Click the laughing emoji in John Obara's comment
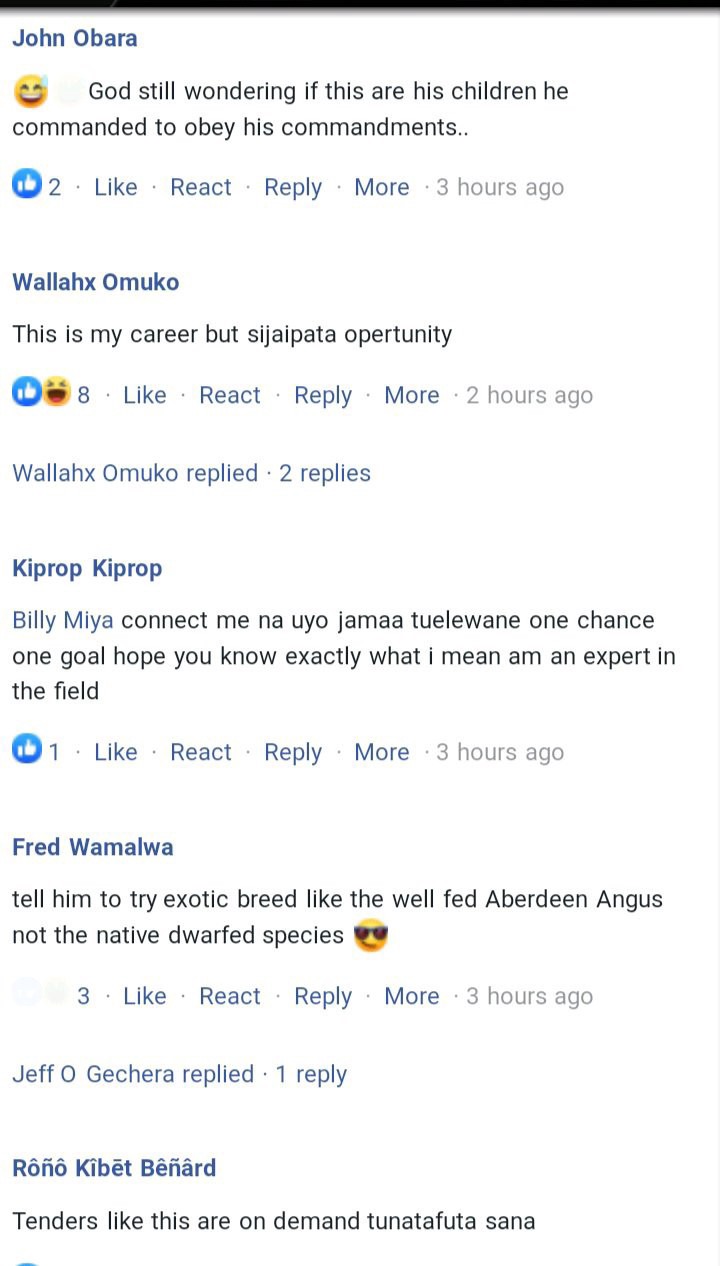 click(30, 92)
